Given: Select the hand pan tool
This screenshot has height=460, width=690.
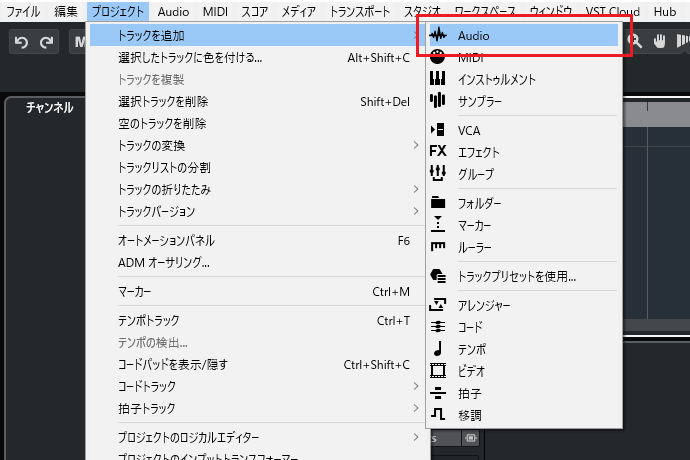Looking at the screenshot, I should (659, 41).
